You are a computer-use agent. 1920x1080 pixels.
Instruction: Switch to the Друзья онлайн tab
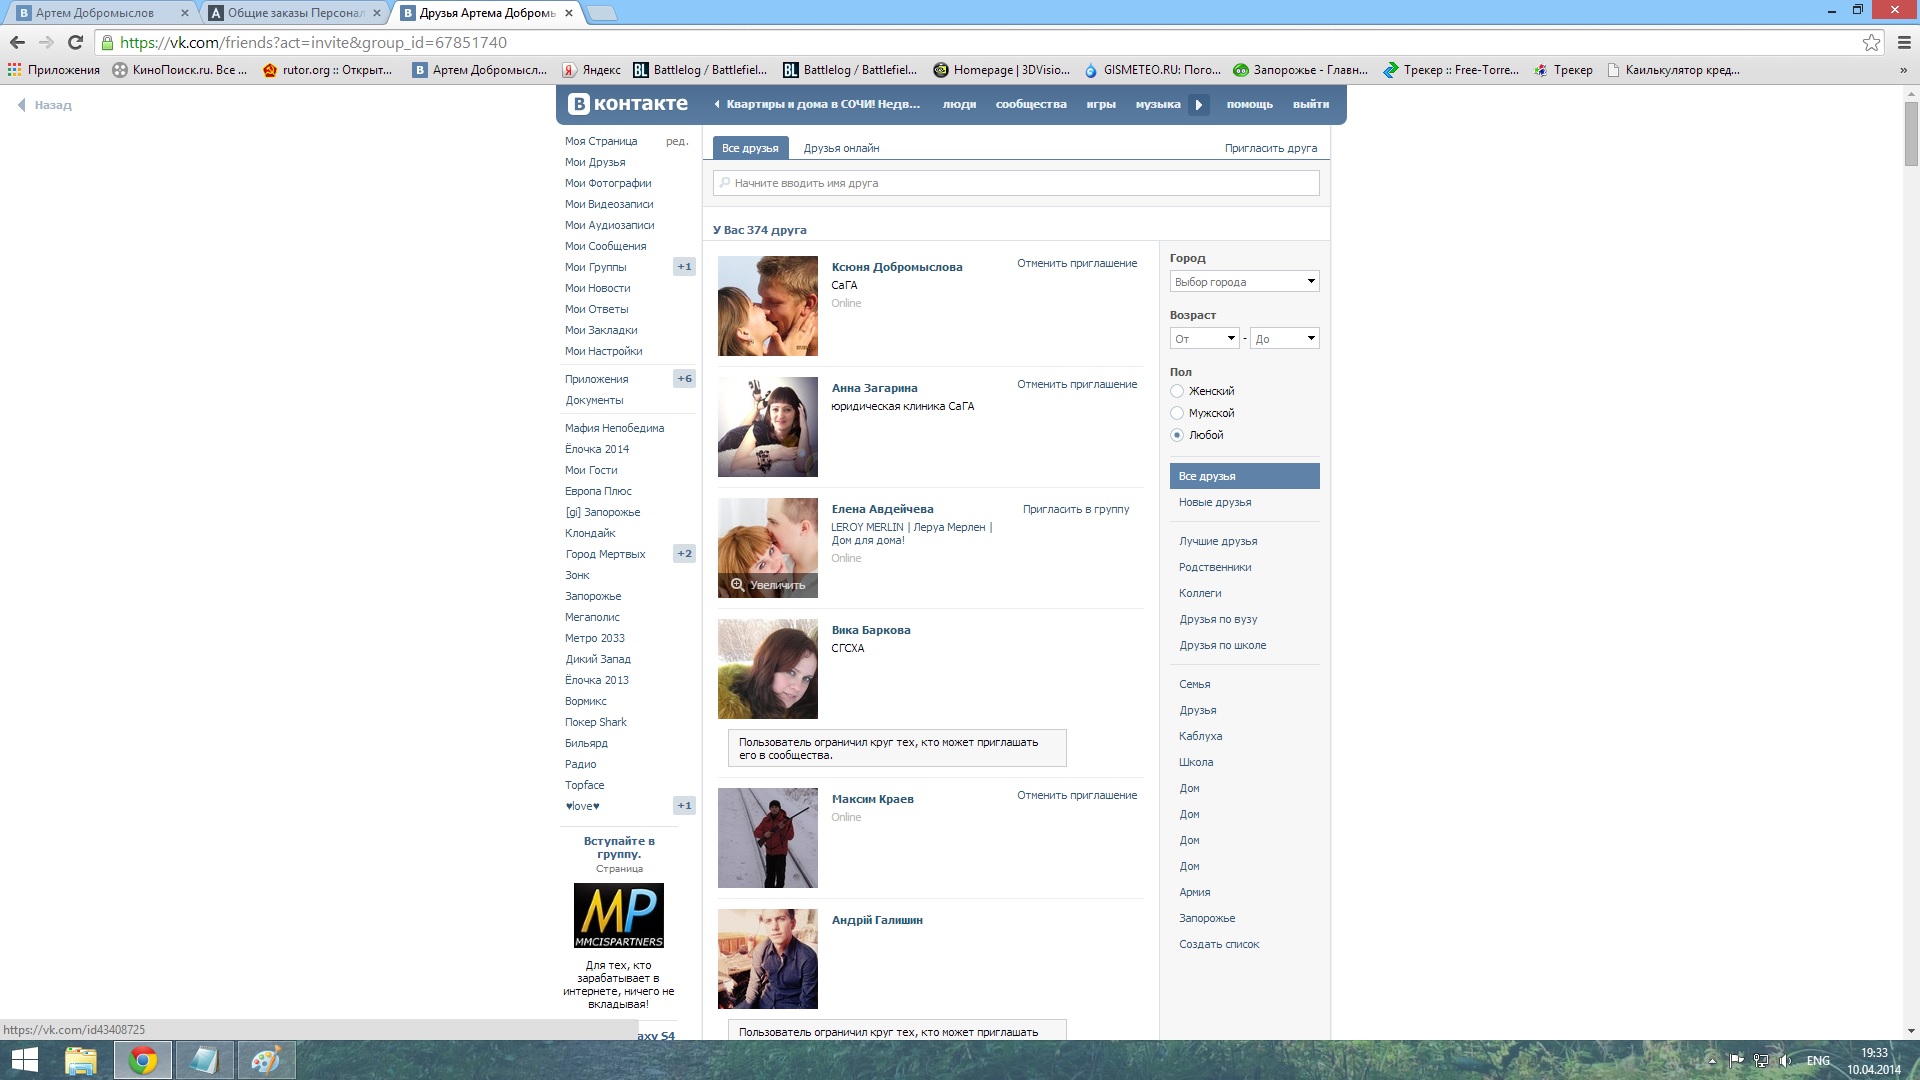841,148
